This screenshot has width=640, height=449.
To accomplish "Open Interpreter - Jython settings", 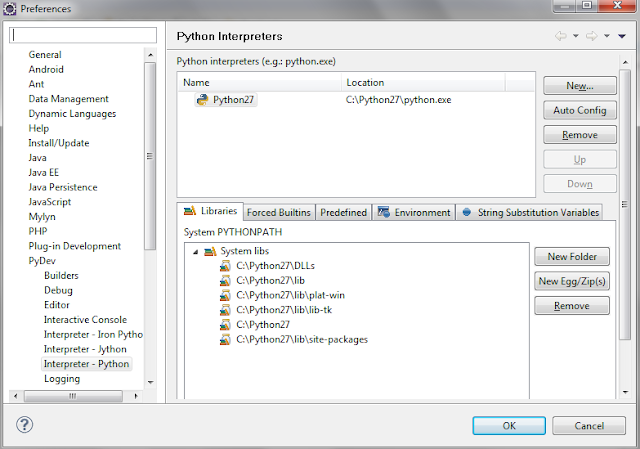I will pyautogui.click(x=85, y=349).
